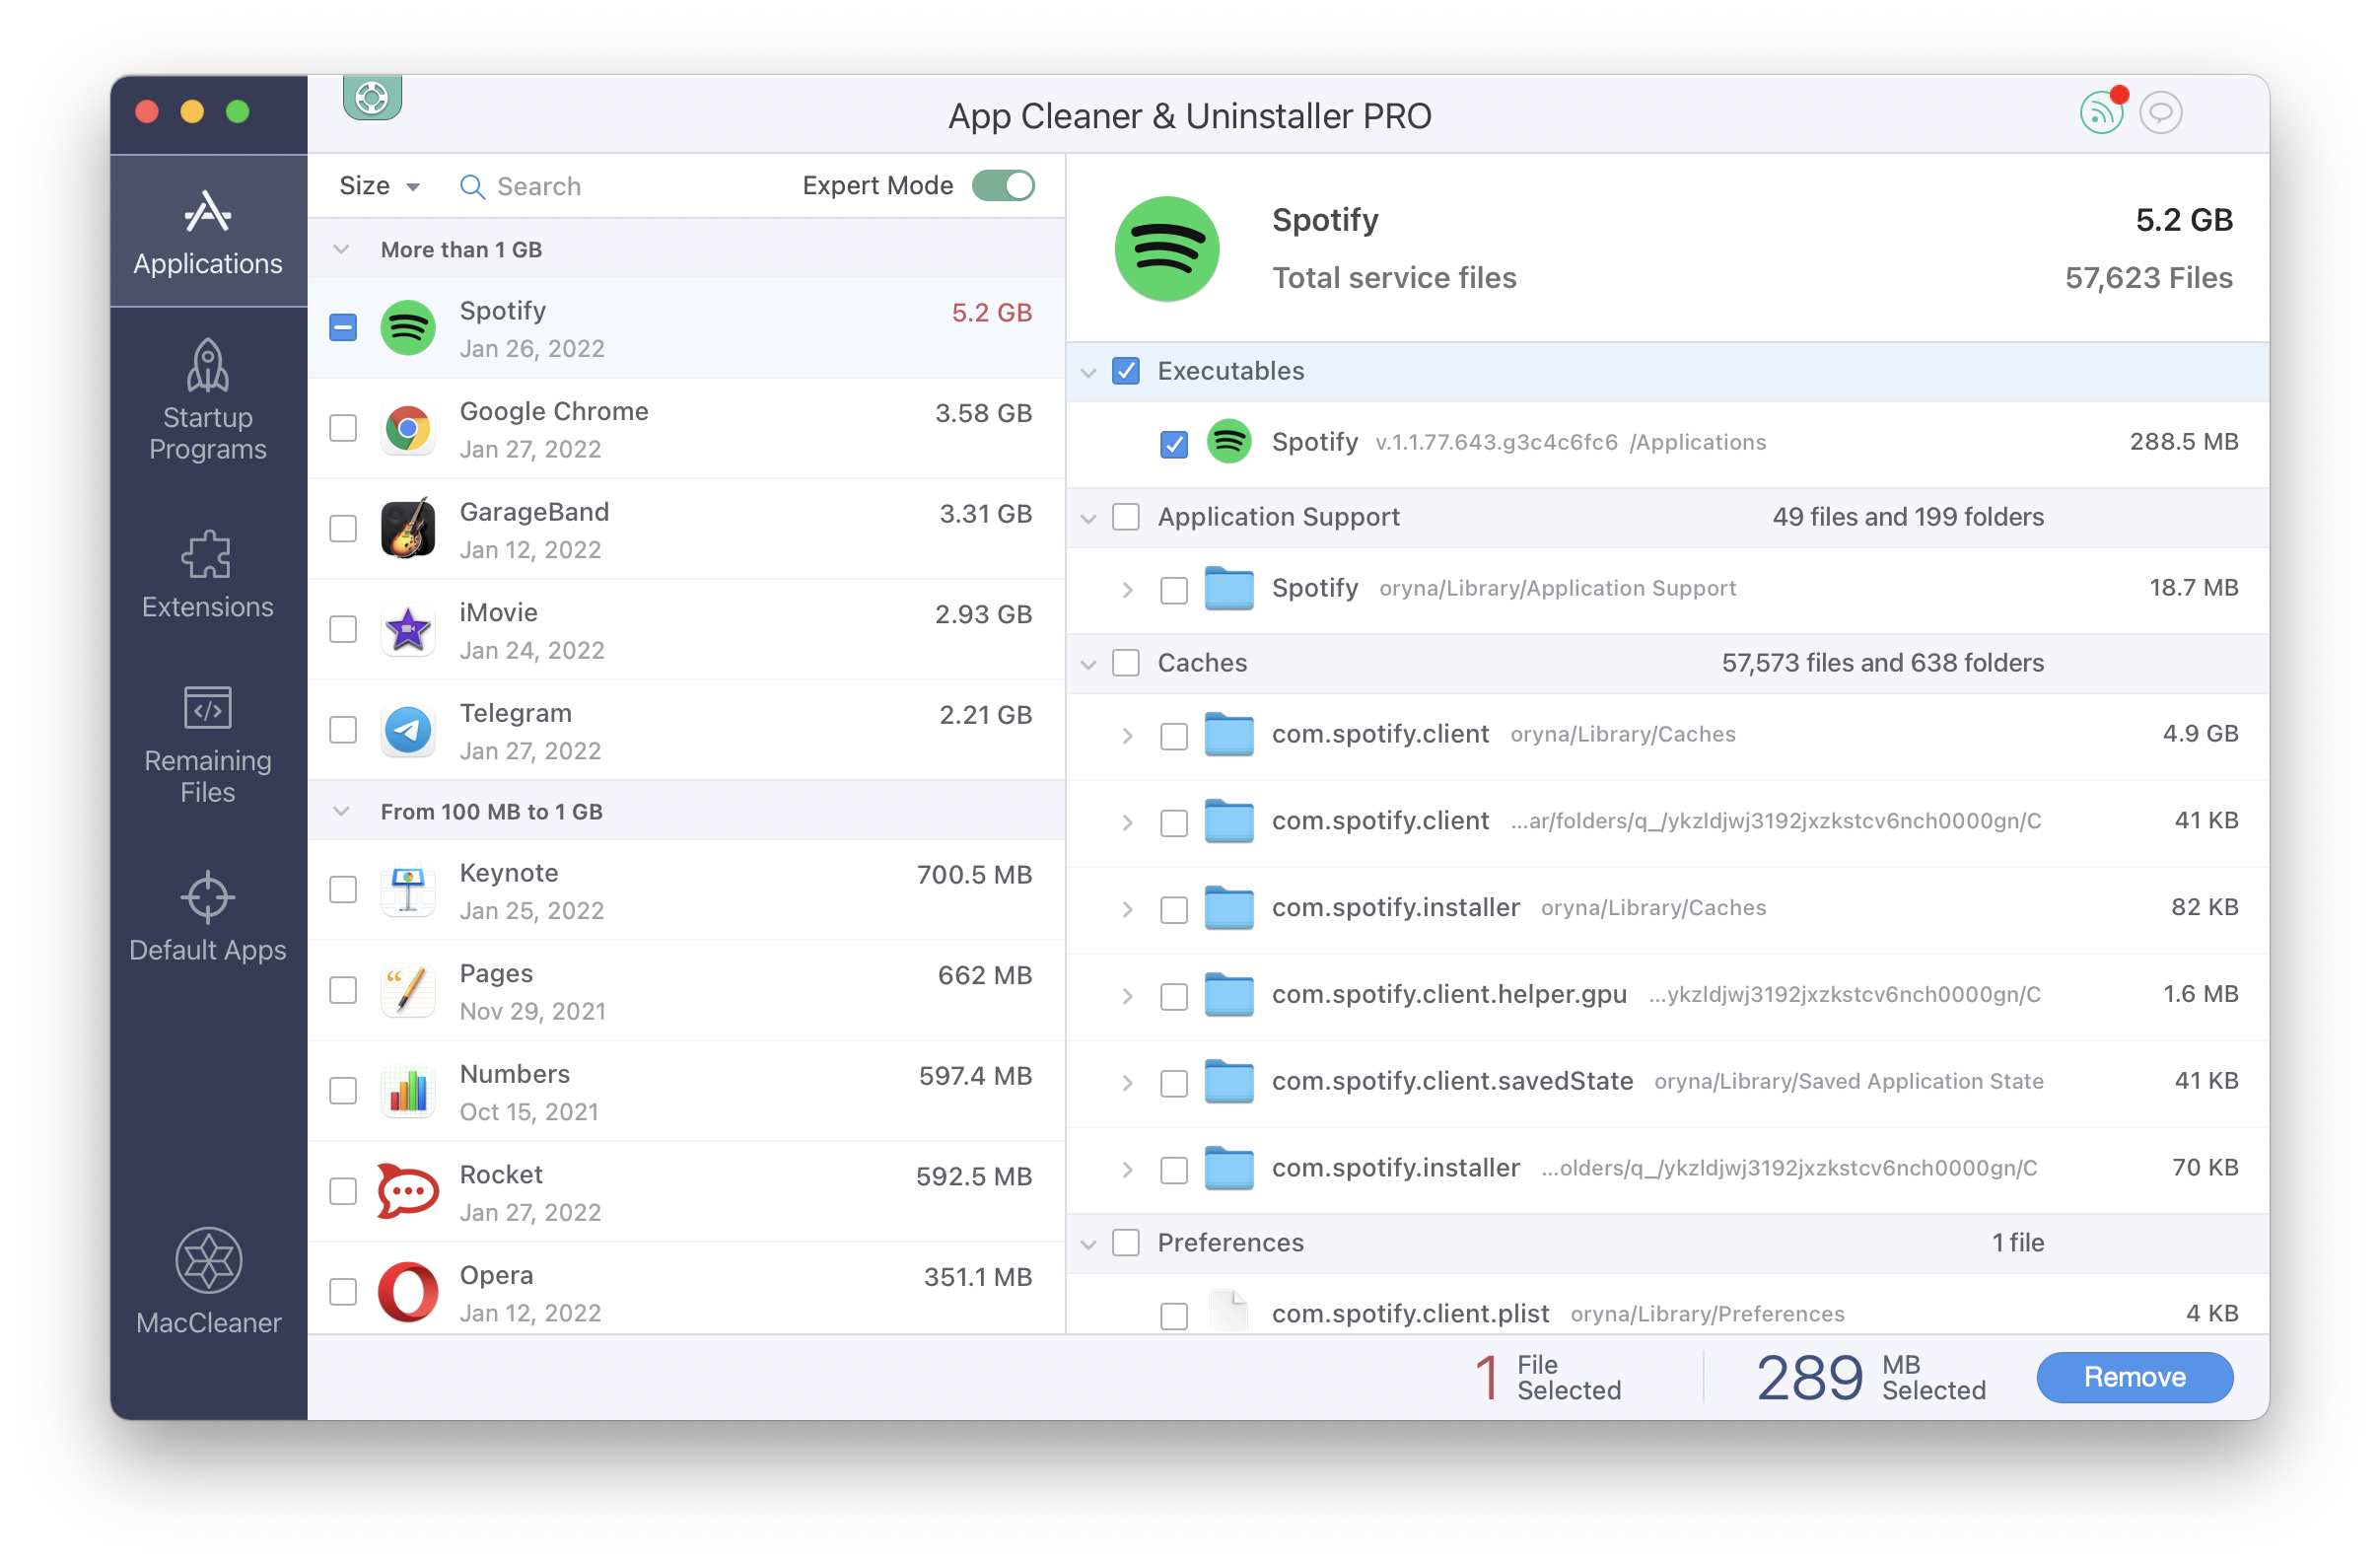
Task: Click the chat/message icon top right
Action: (2161, 113)
